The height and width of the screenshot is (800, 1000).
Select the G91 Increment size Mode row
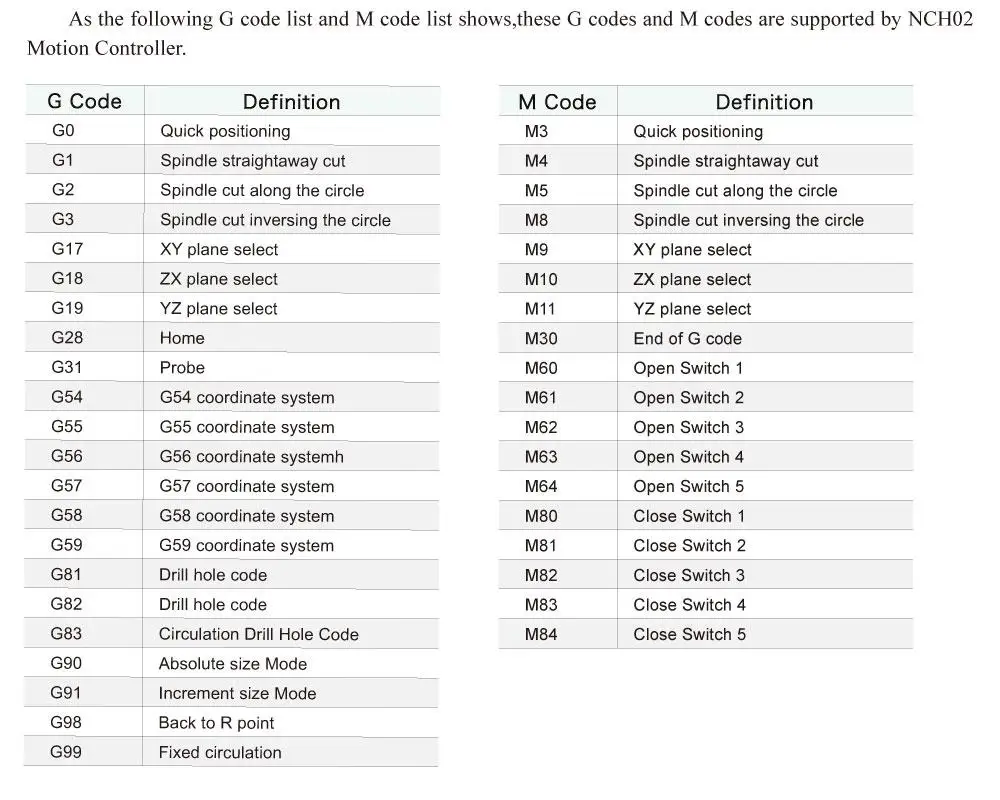coord(232,693)
